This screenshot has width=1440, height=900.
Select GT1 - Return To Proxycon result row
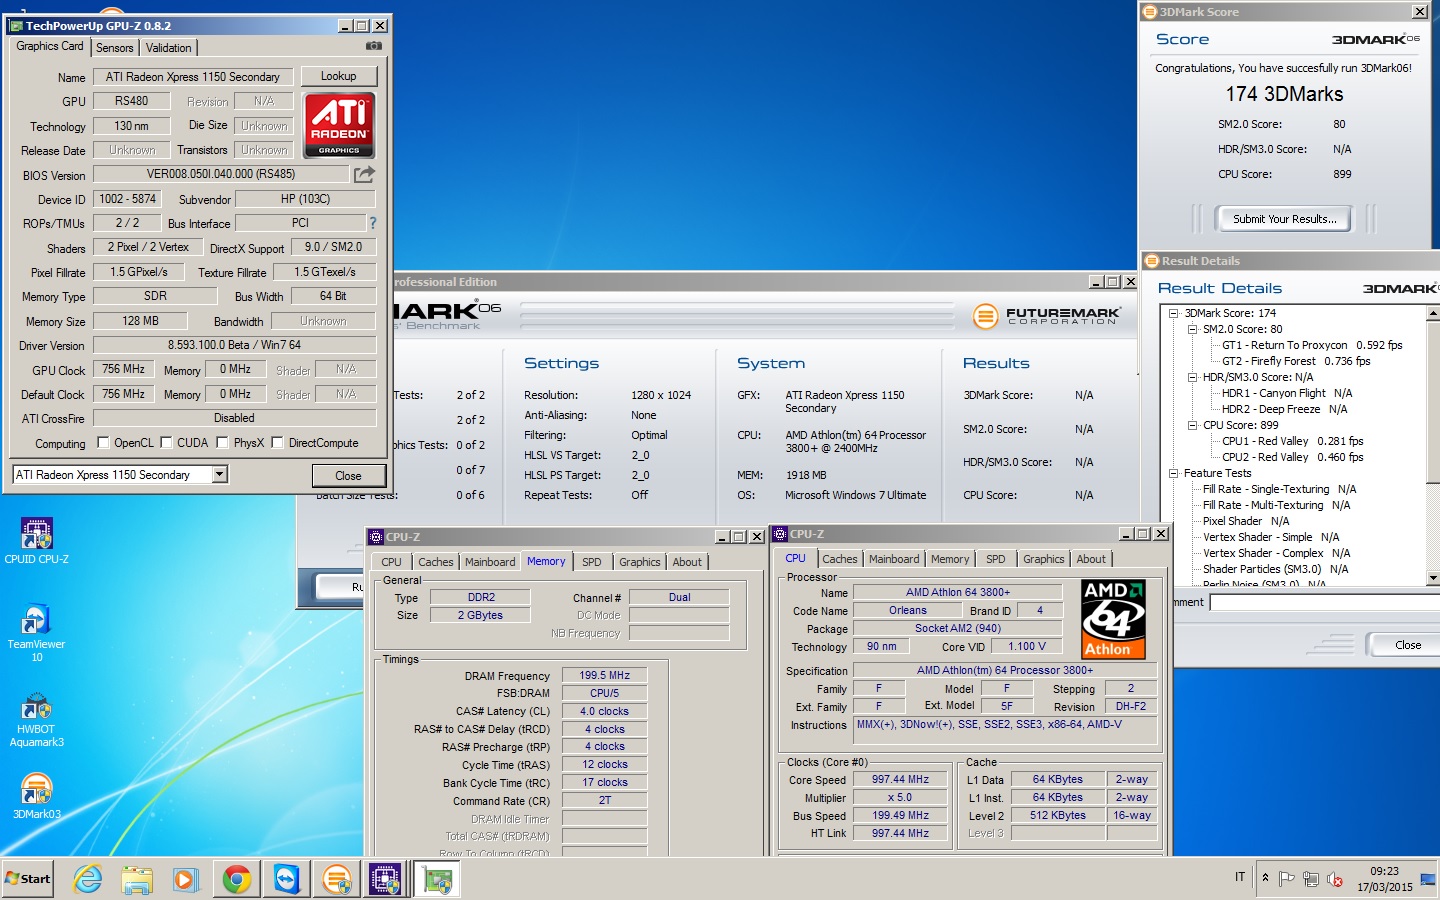point(1312,345)
